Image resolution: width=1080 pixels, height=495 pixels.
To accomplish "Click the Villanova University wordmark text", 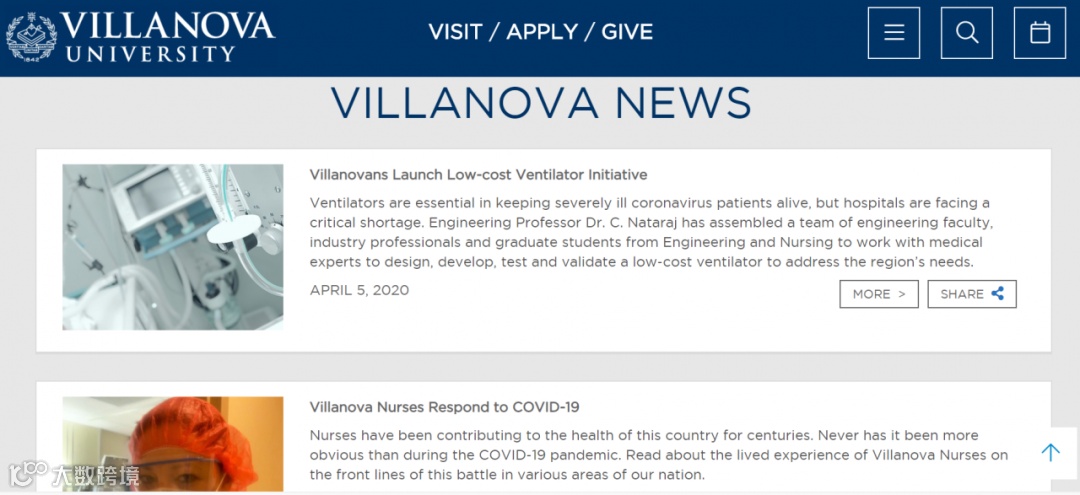I will pos(167,36).
